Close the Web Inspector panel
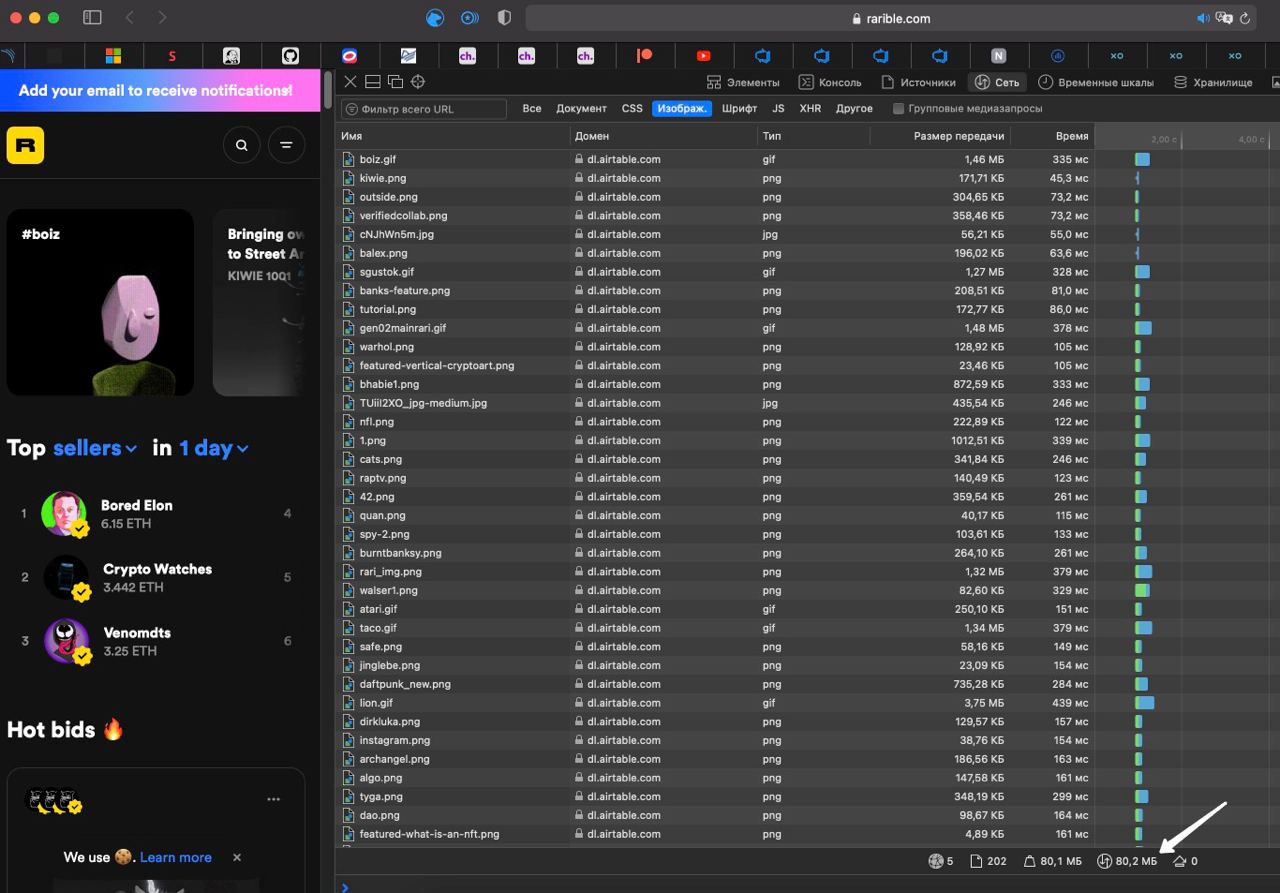Viewport: 1280px width, 893px height. tap(350, 82)
